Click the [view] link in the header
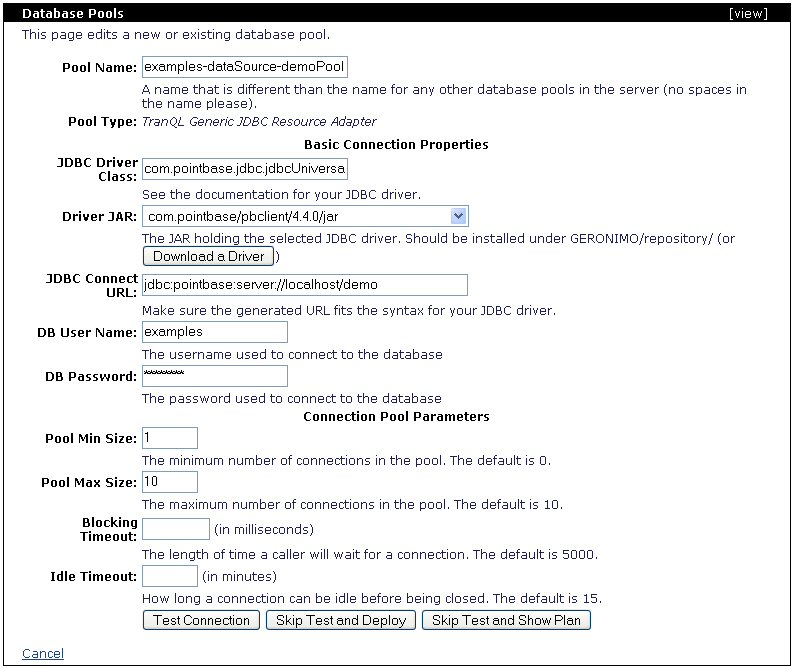This screenshot has height=668, width=793. pyautogui.click(x=748, y=14)
